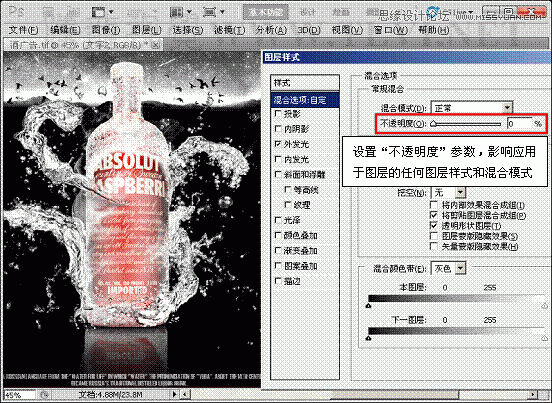Check the 等高线 contour option

[288, 190]
